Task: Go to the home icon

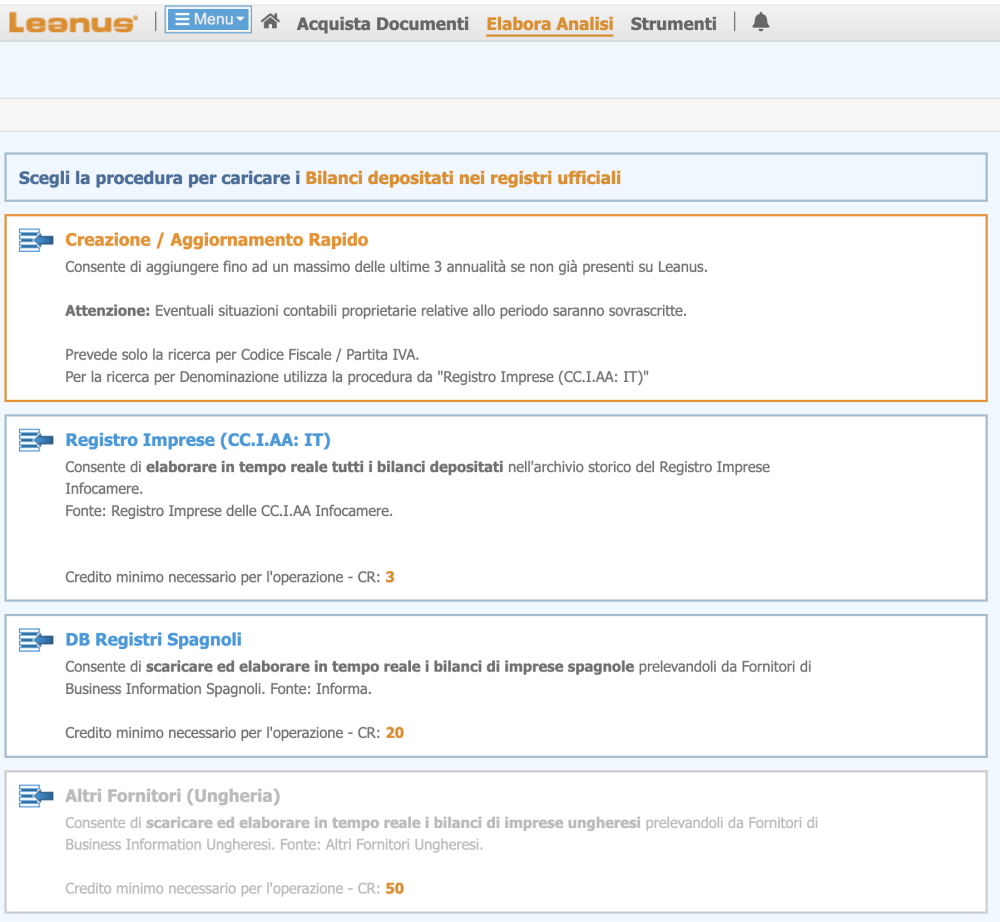Action: click(270, 22)
